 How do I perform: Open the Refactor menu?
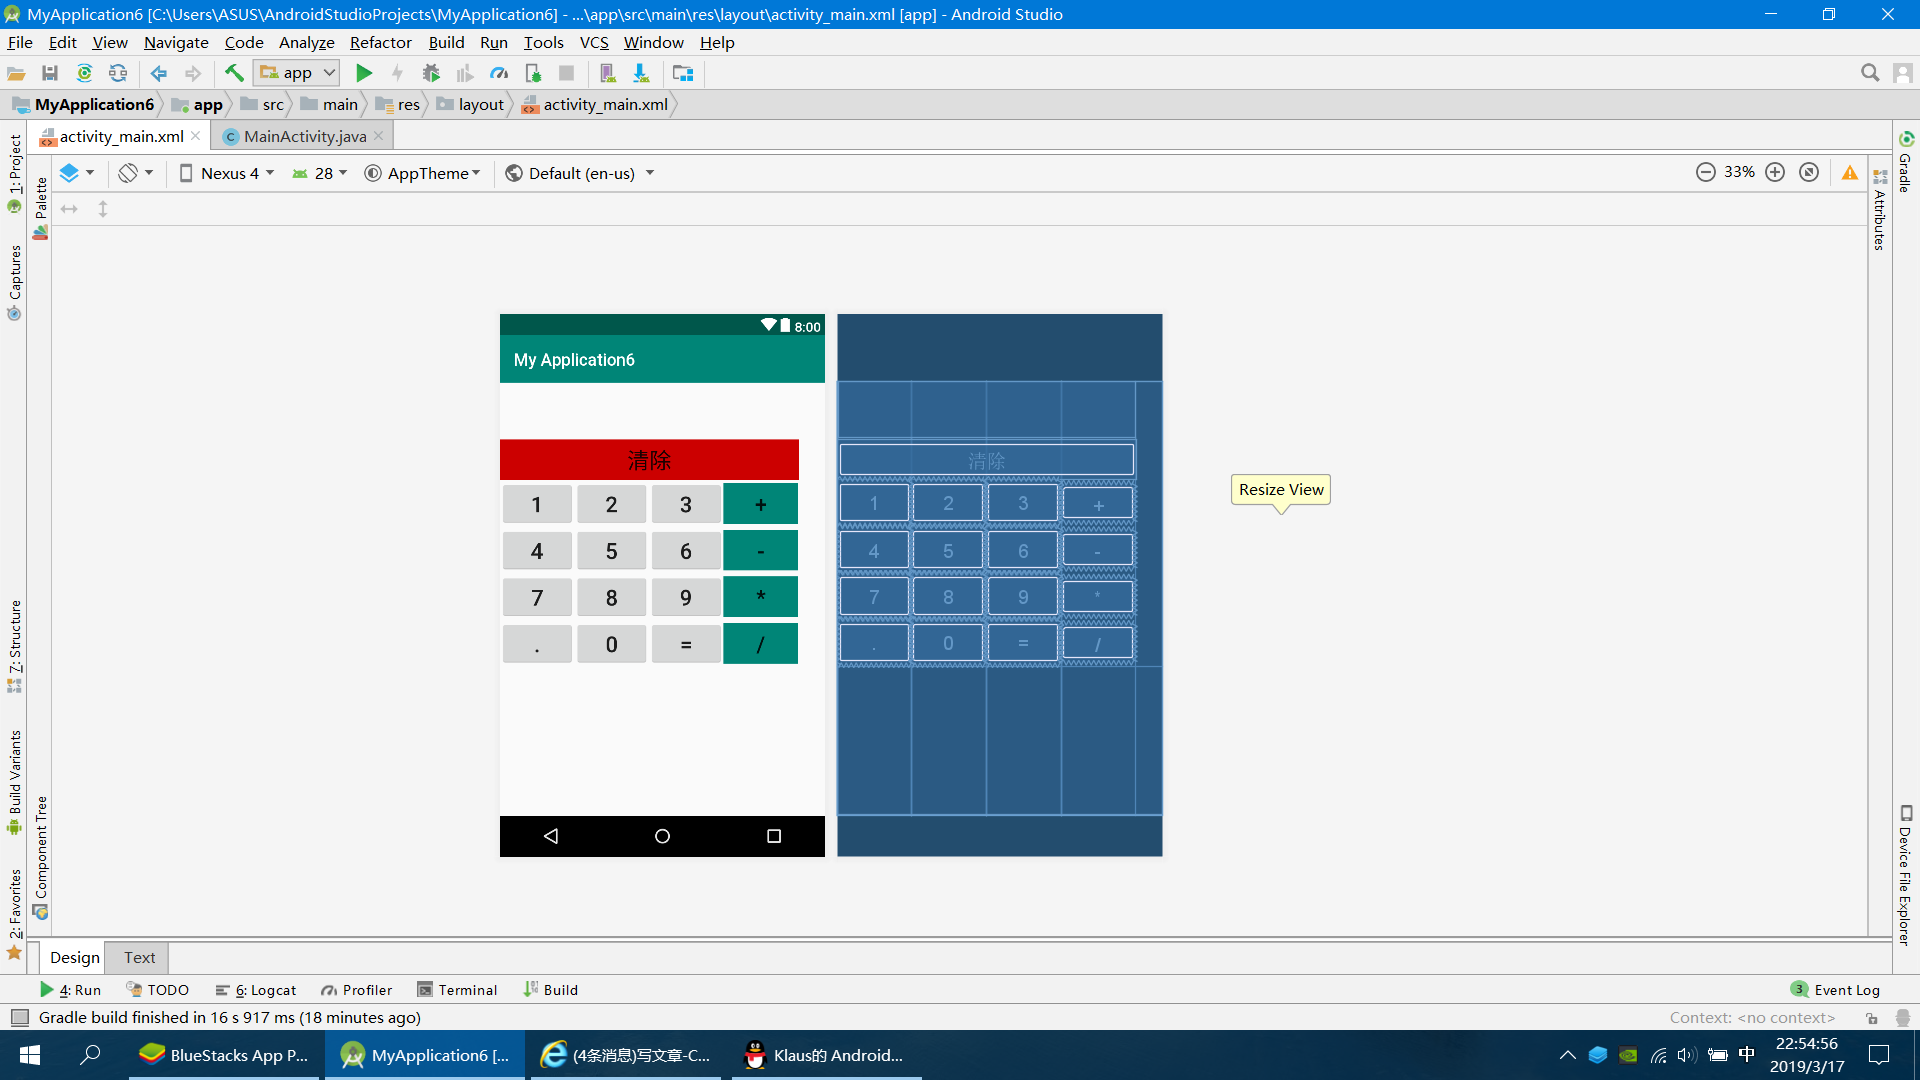coord(380,42)
